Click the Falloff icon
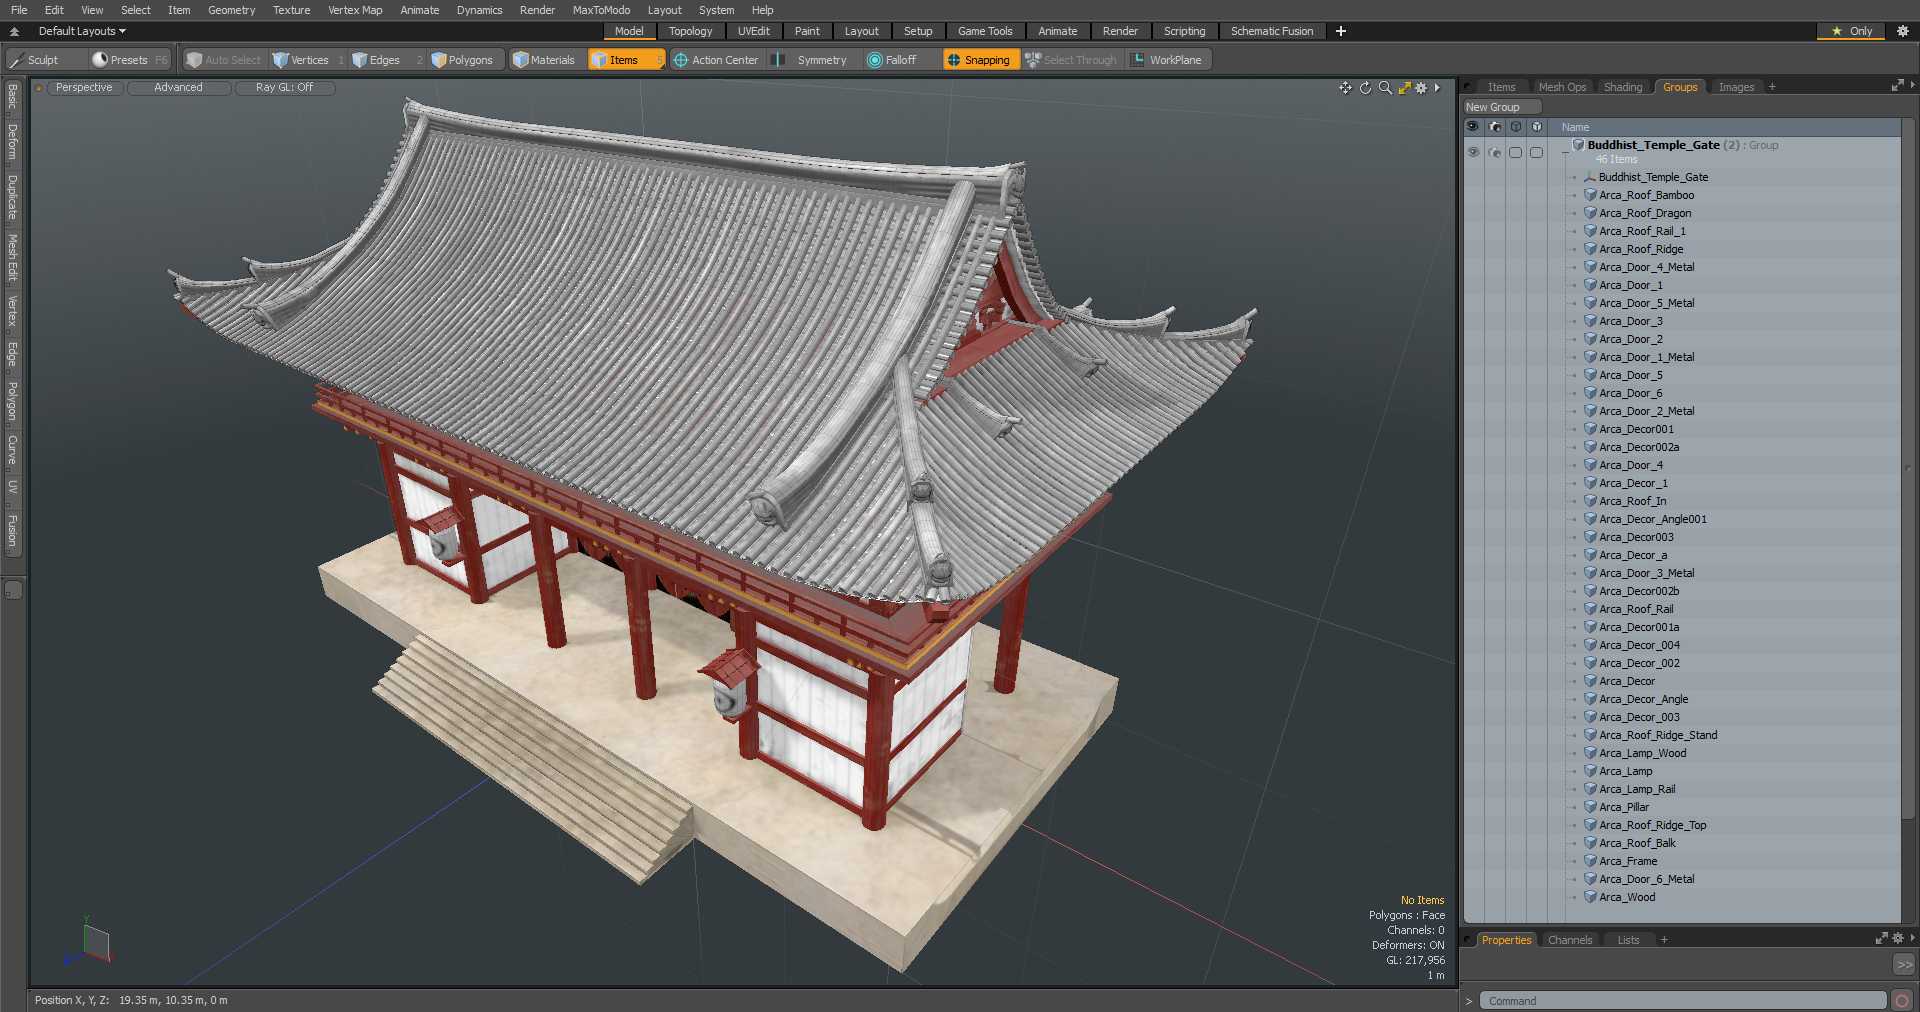Image resolution: width=1920 pixels, height=1012 pixels. tap(875, 60)
